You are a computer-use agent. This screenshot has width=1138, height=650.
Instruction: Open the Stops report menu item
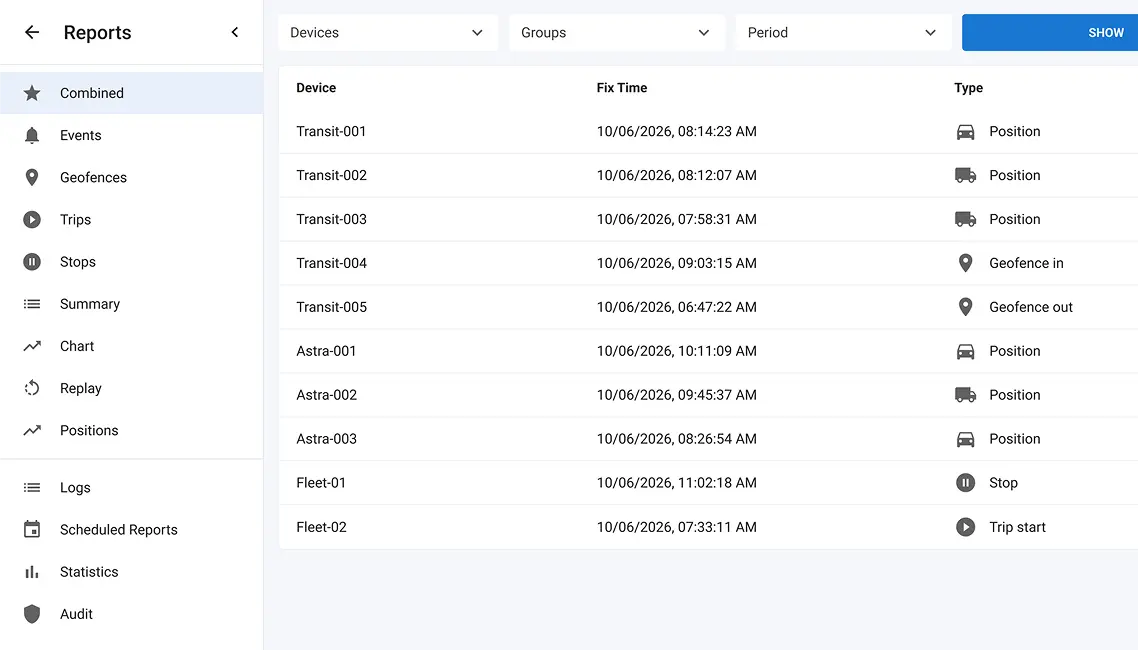click(x=131, y=262)
